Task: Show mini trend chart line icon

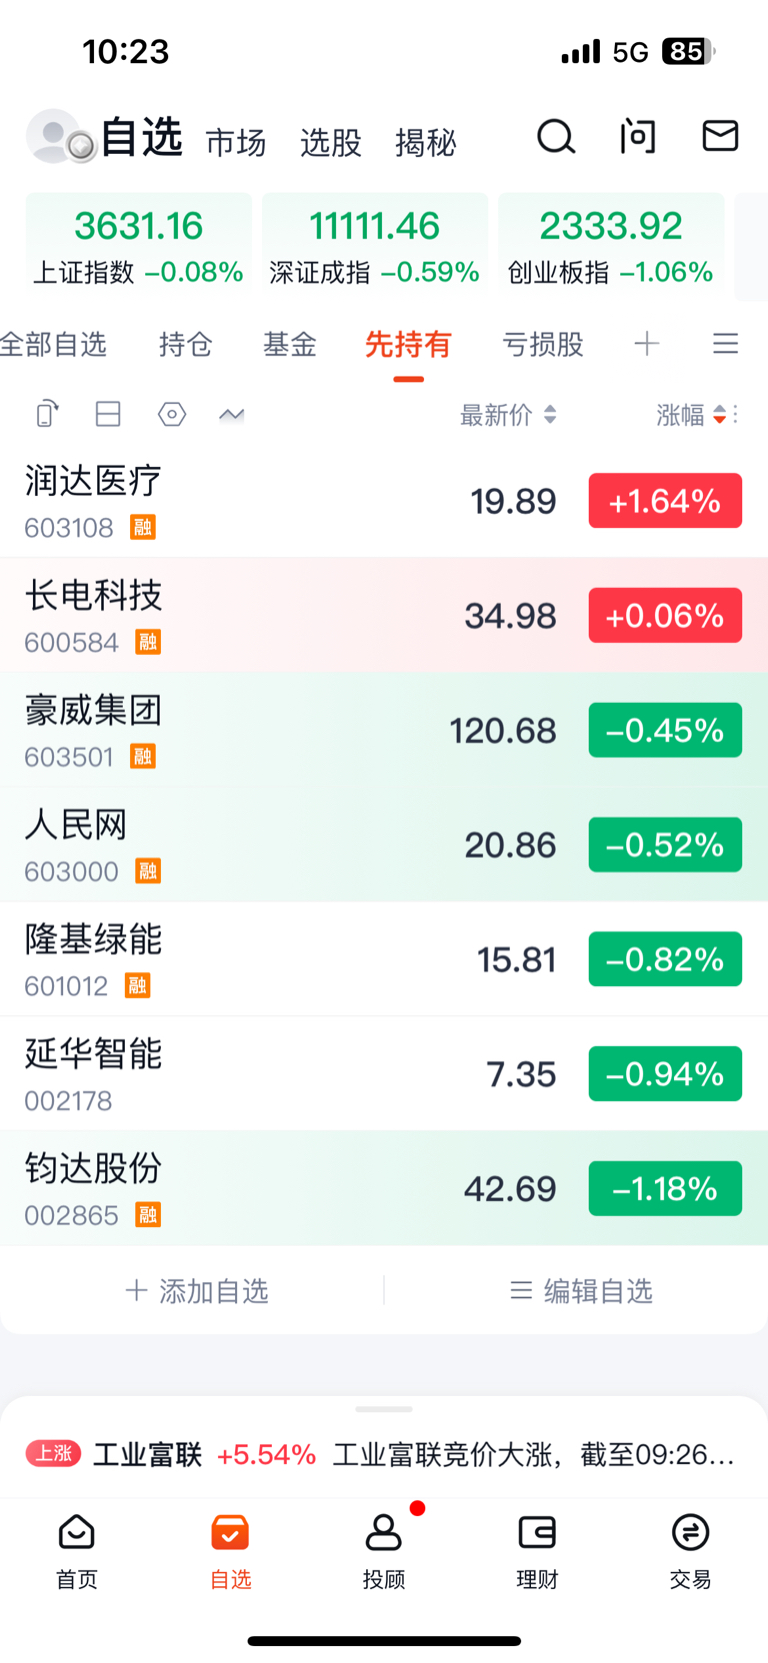Action: 231,414
